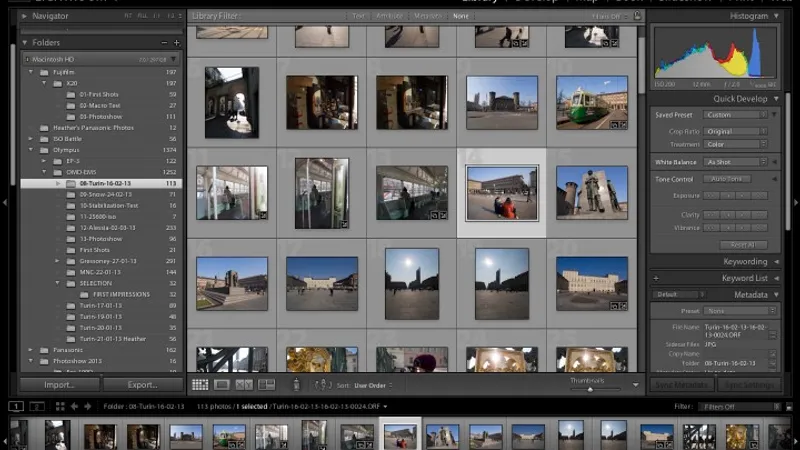The height and width of the screenshot is (450, 800).
Task: Select None in Library Filter
Action: [461, 16]
